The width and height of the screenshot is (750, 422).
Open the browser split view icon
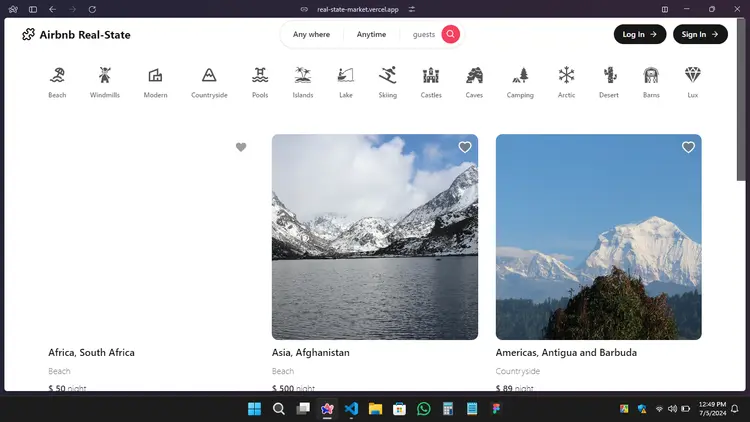point(665,9)
